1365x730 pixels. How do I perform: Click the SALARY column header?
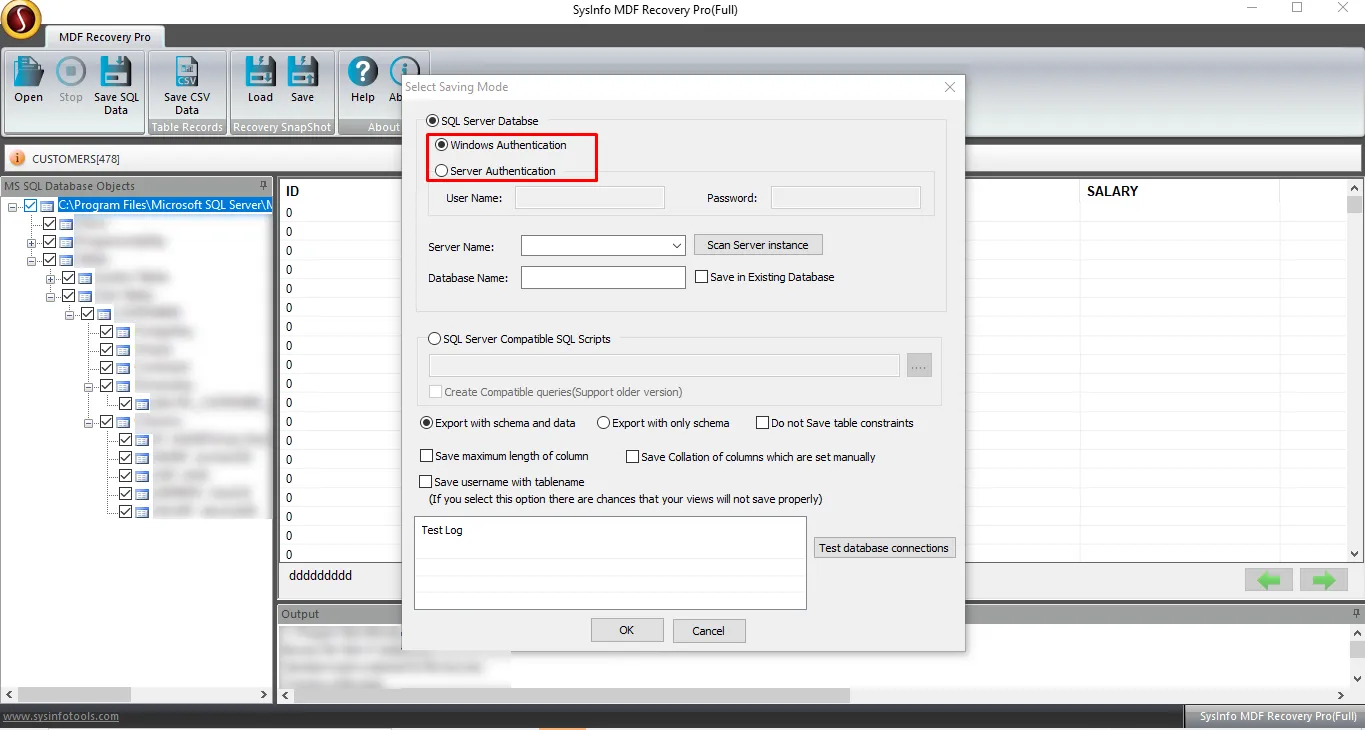click(x=1112, y=191)
